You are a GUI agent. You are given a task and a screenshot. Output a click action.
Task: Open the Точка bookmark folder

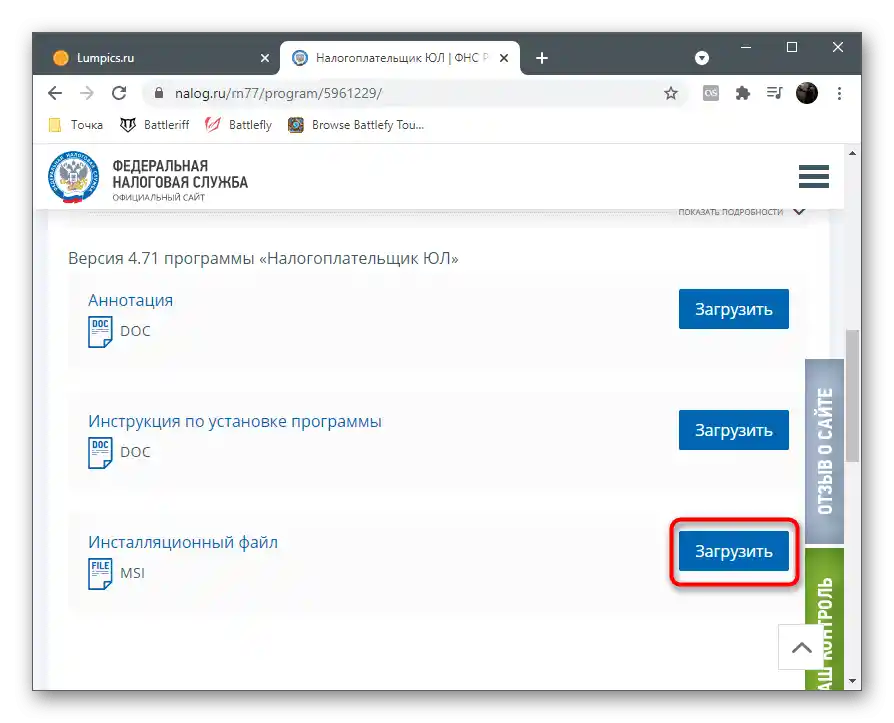pos(76,125)
